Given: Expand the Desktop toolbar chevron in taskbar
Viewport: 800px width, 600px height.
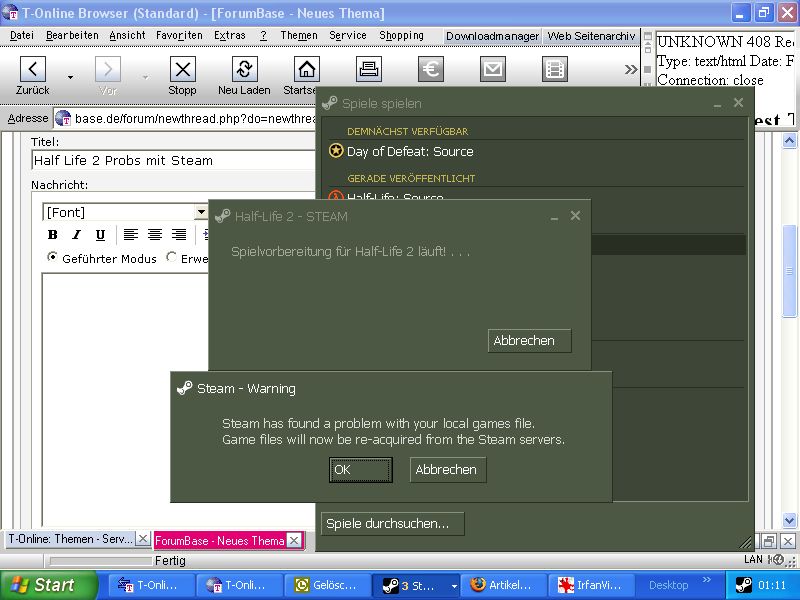Looking at the screenshot, I should pos(707,580).
